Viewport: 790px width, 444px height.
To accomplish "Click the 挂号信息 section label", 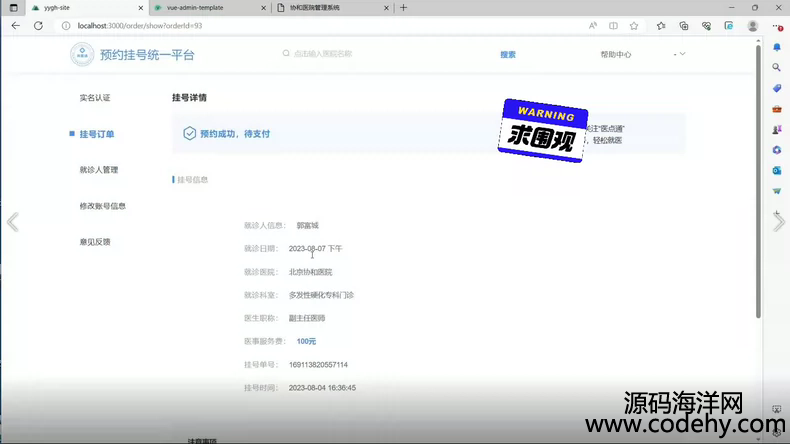I will (192, 179).
